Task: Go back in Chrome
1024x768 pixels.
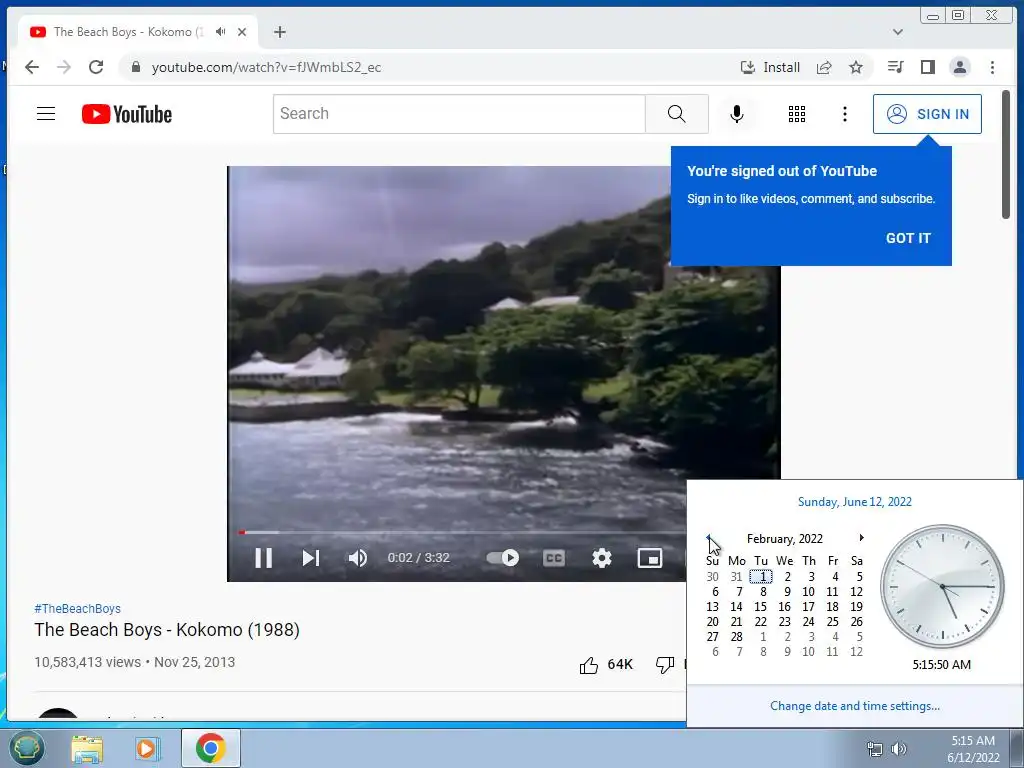Action: click(x=31, y=67)
